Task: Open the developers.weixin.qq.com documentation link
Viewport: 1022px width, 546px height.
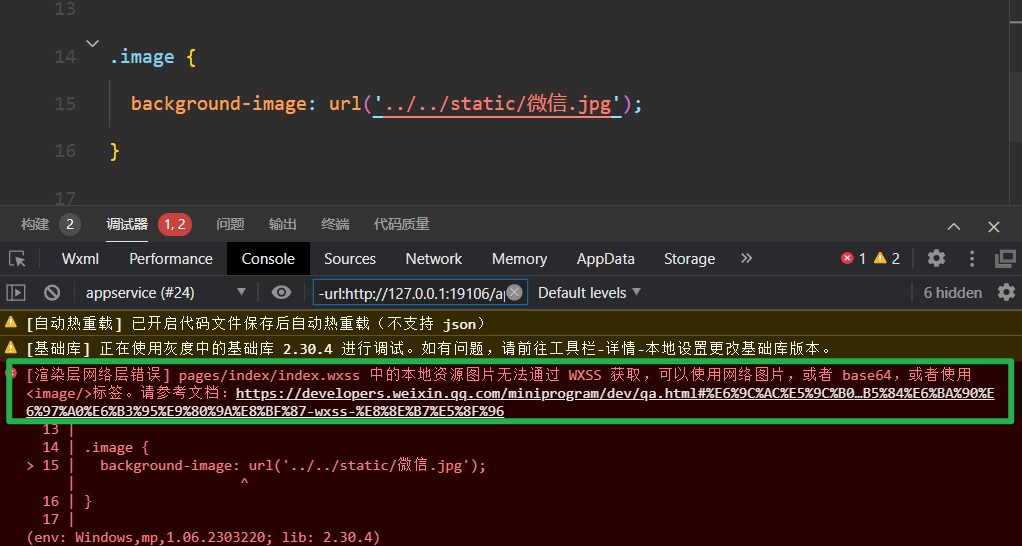Action: [x=614, y=393]
